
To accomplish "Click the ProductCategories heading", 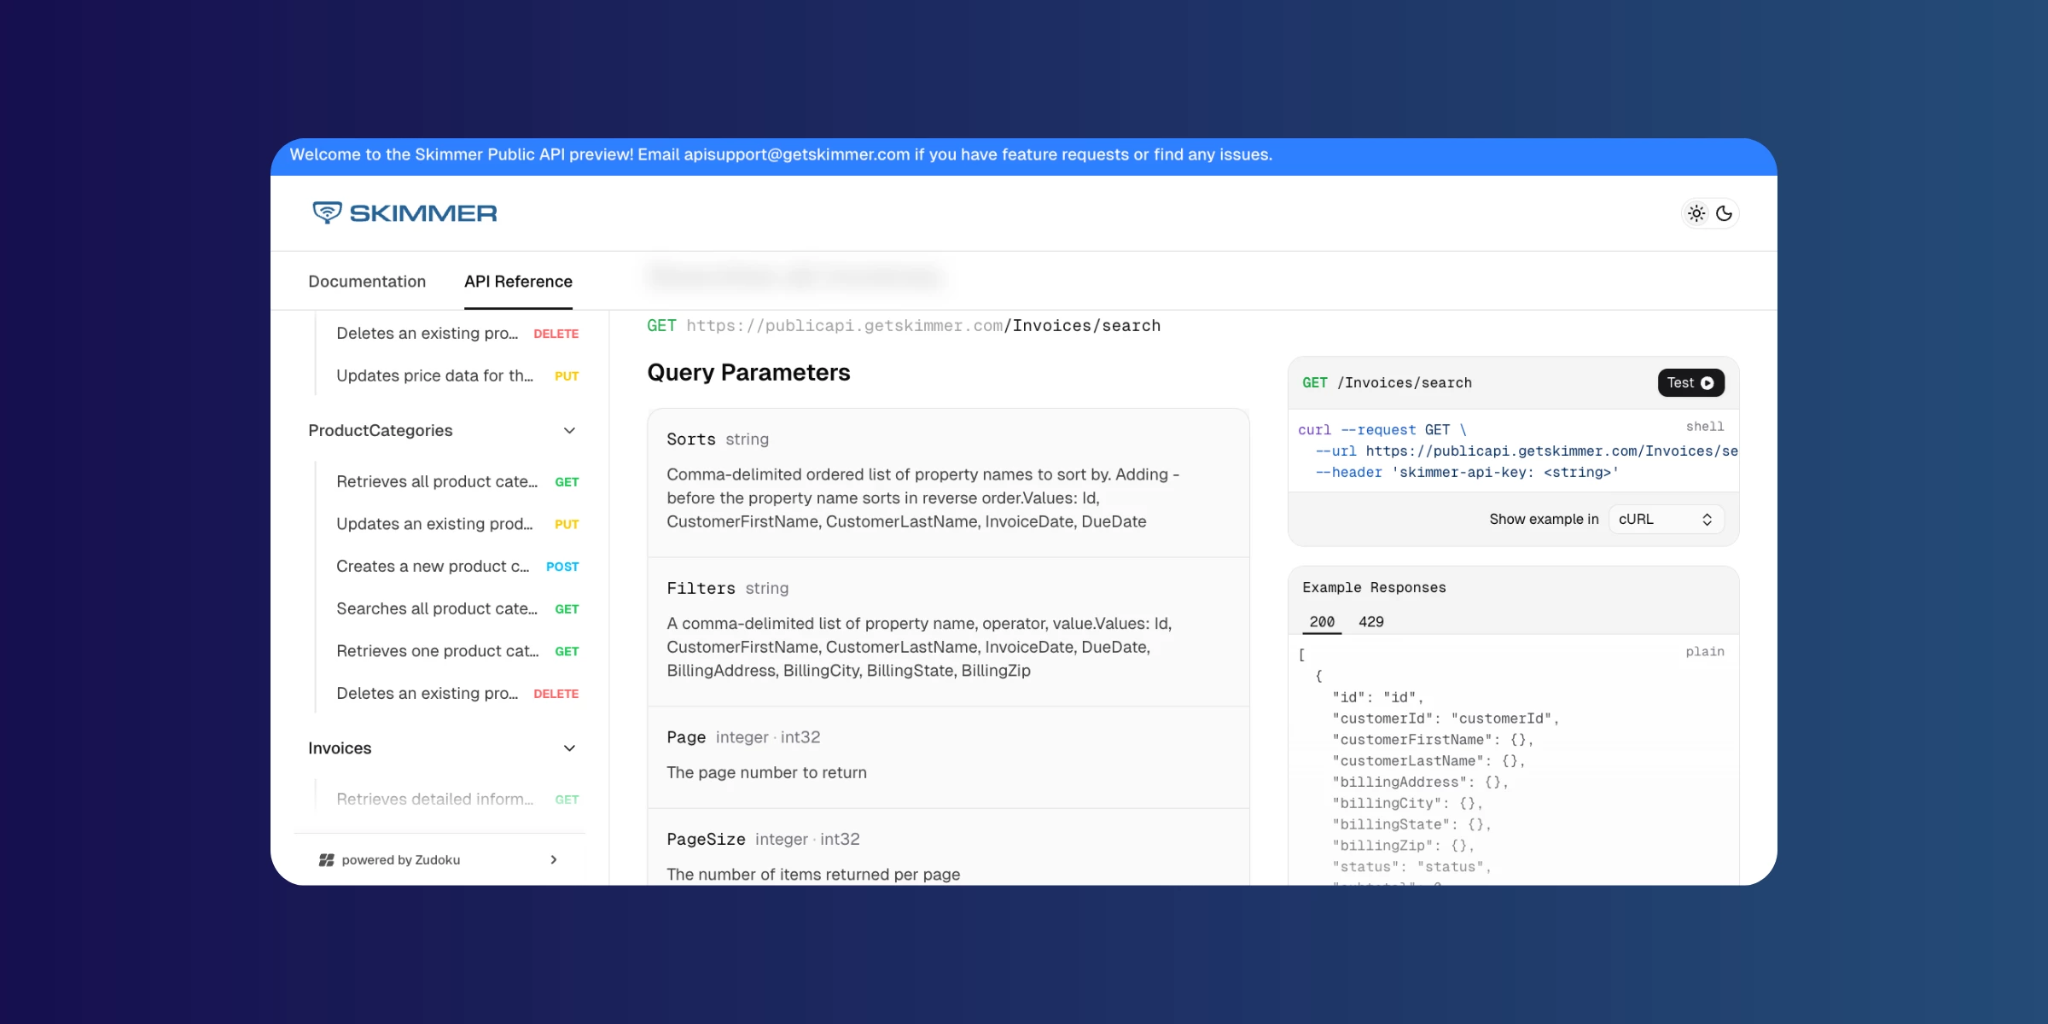I will (x=380, y=430).
